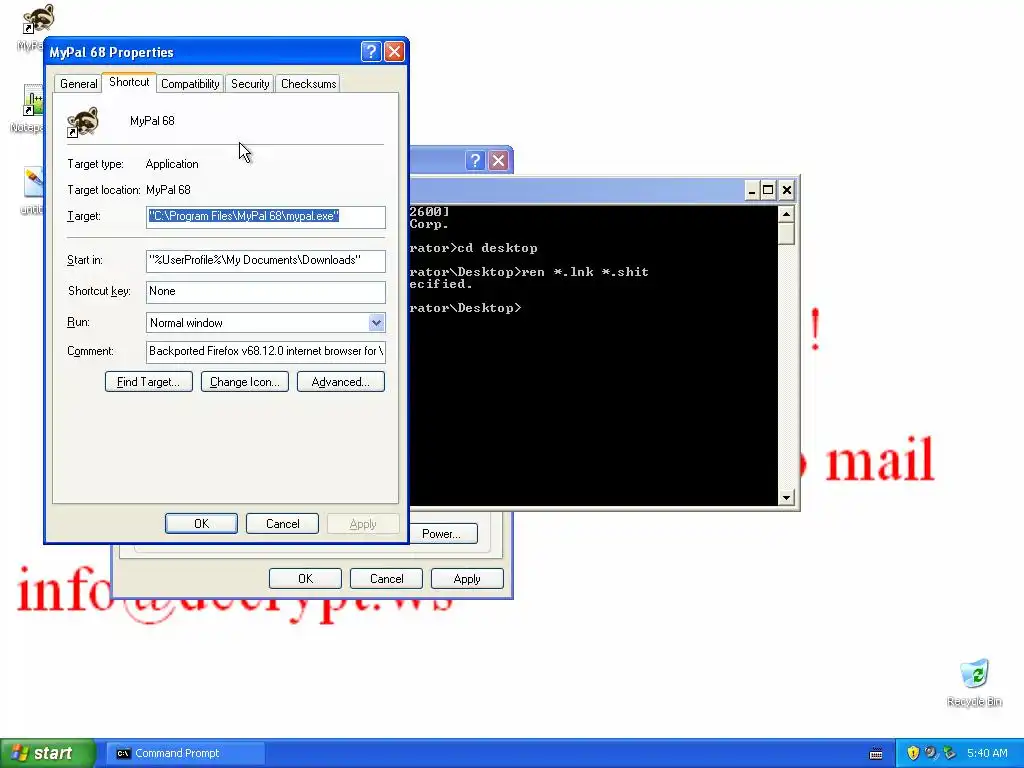Click the MyPal raccoon icon in Properties dialog
Viewport: 1024px width, 768px height.
pos(82,122)
